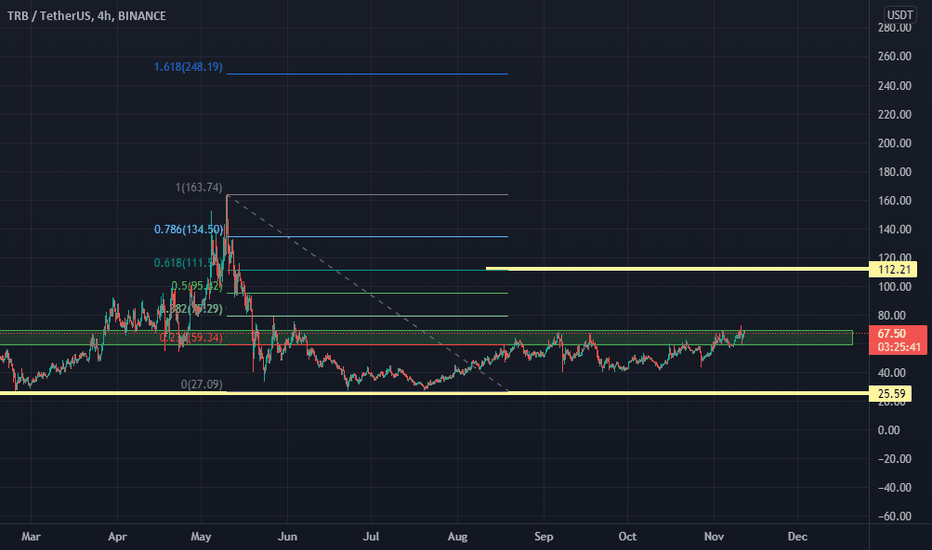Select the upper yellow horizontal line
This screenshot has height=550, width=932.
pos(677,269)
